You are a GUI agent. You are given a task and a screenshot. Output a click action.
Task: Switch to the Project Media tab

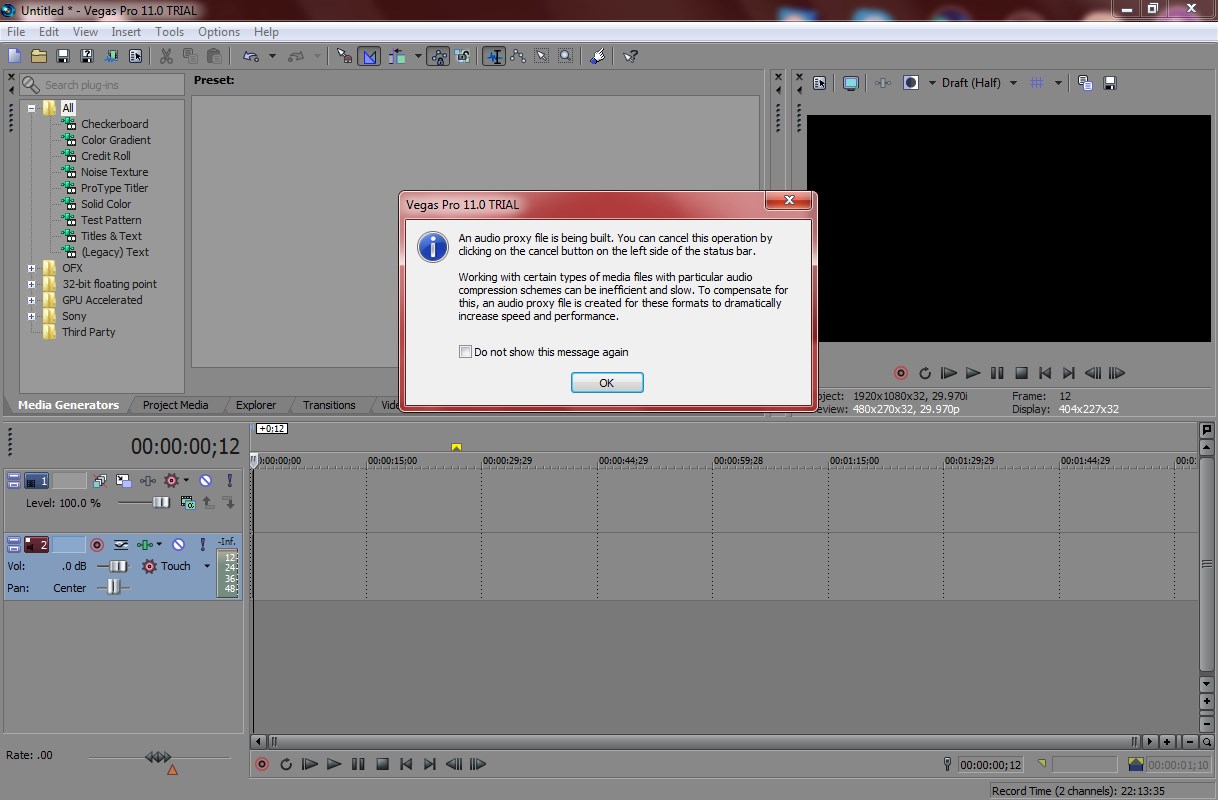[x=175, y=405]
